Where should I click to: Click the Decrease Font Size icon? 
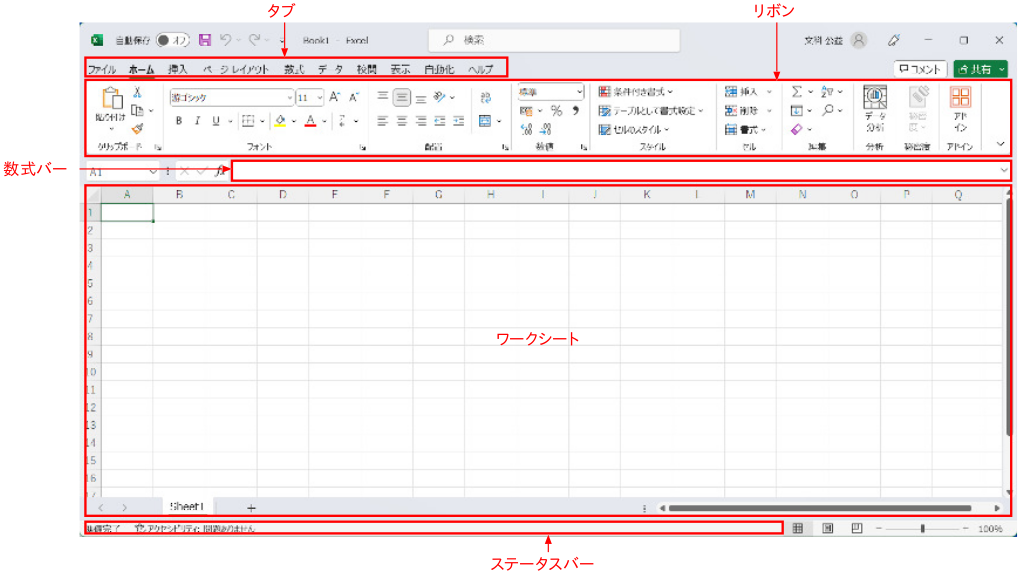pyautogui.click(x=354, y=97)
